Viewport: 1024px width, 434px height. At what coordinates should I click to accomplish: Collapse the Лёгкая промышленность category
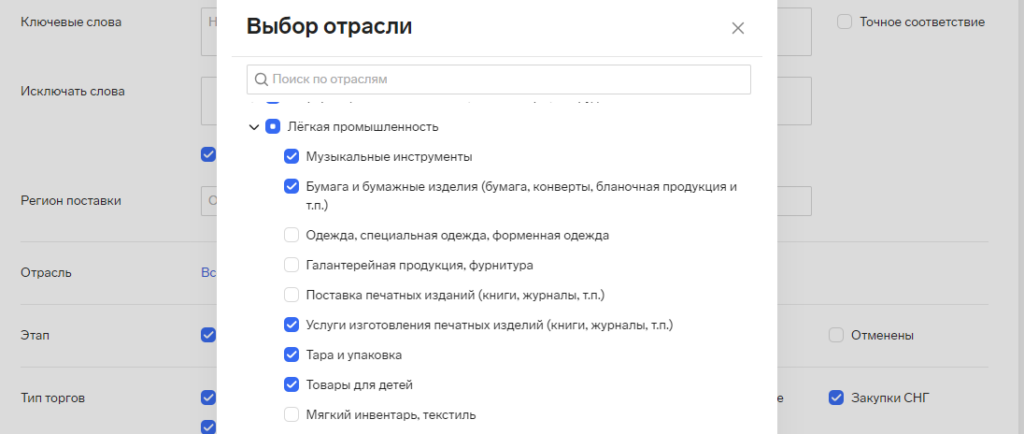click(254, 127)
